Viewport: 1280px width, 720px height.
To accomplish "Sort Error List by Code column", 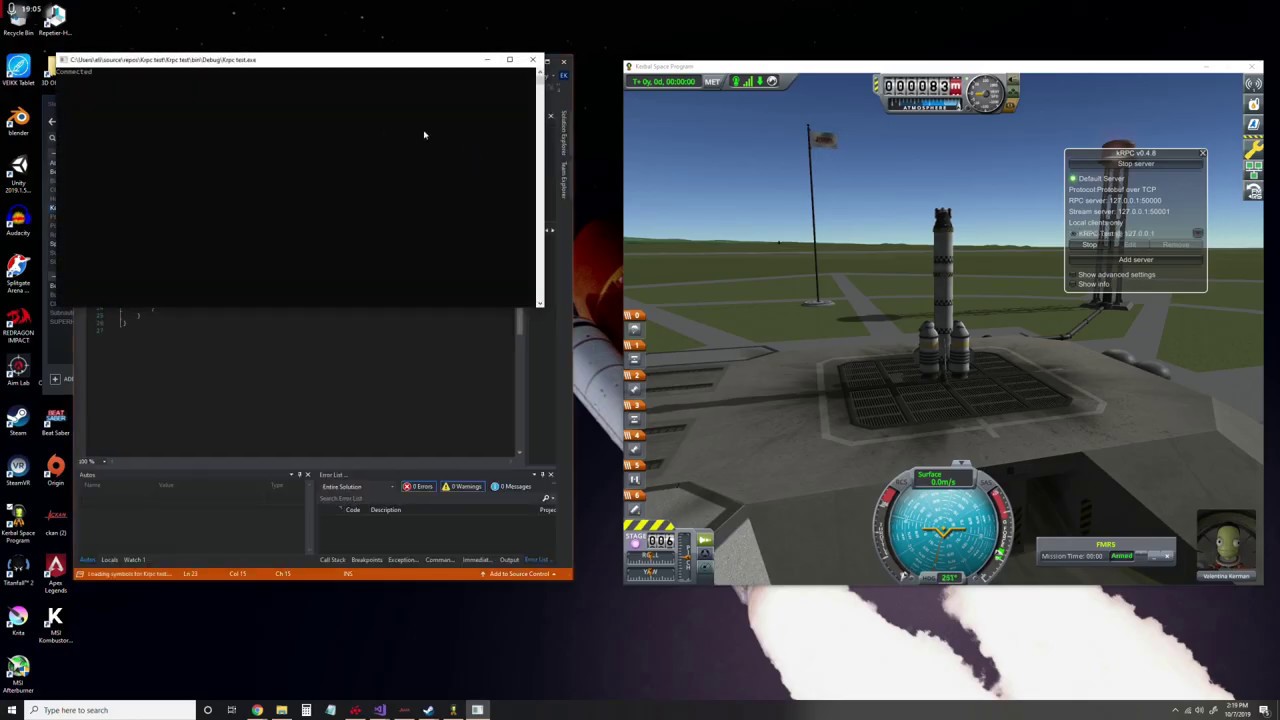I will [353, 510].
